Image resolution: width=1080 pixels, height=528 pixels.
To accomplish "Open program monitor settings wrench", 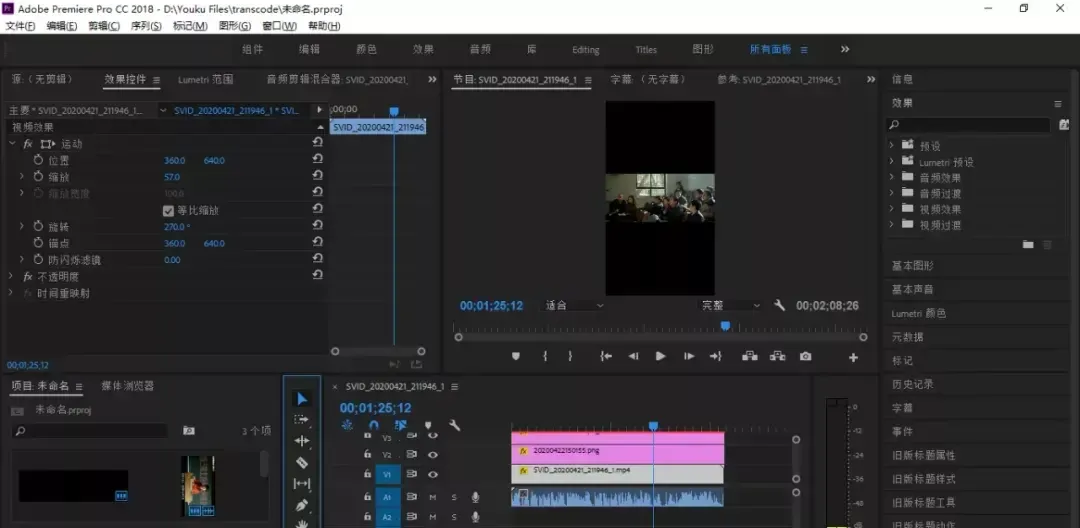I will click(x=779, y=305).
